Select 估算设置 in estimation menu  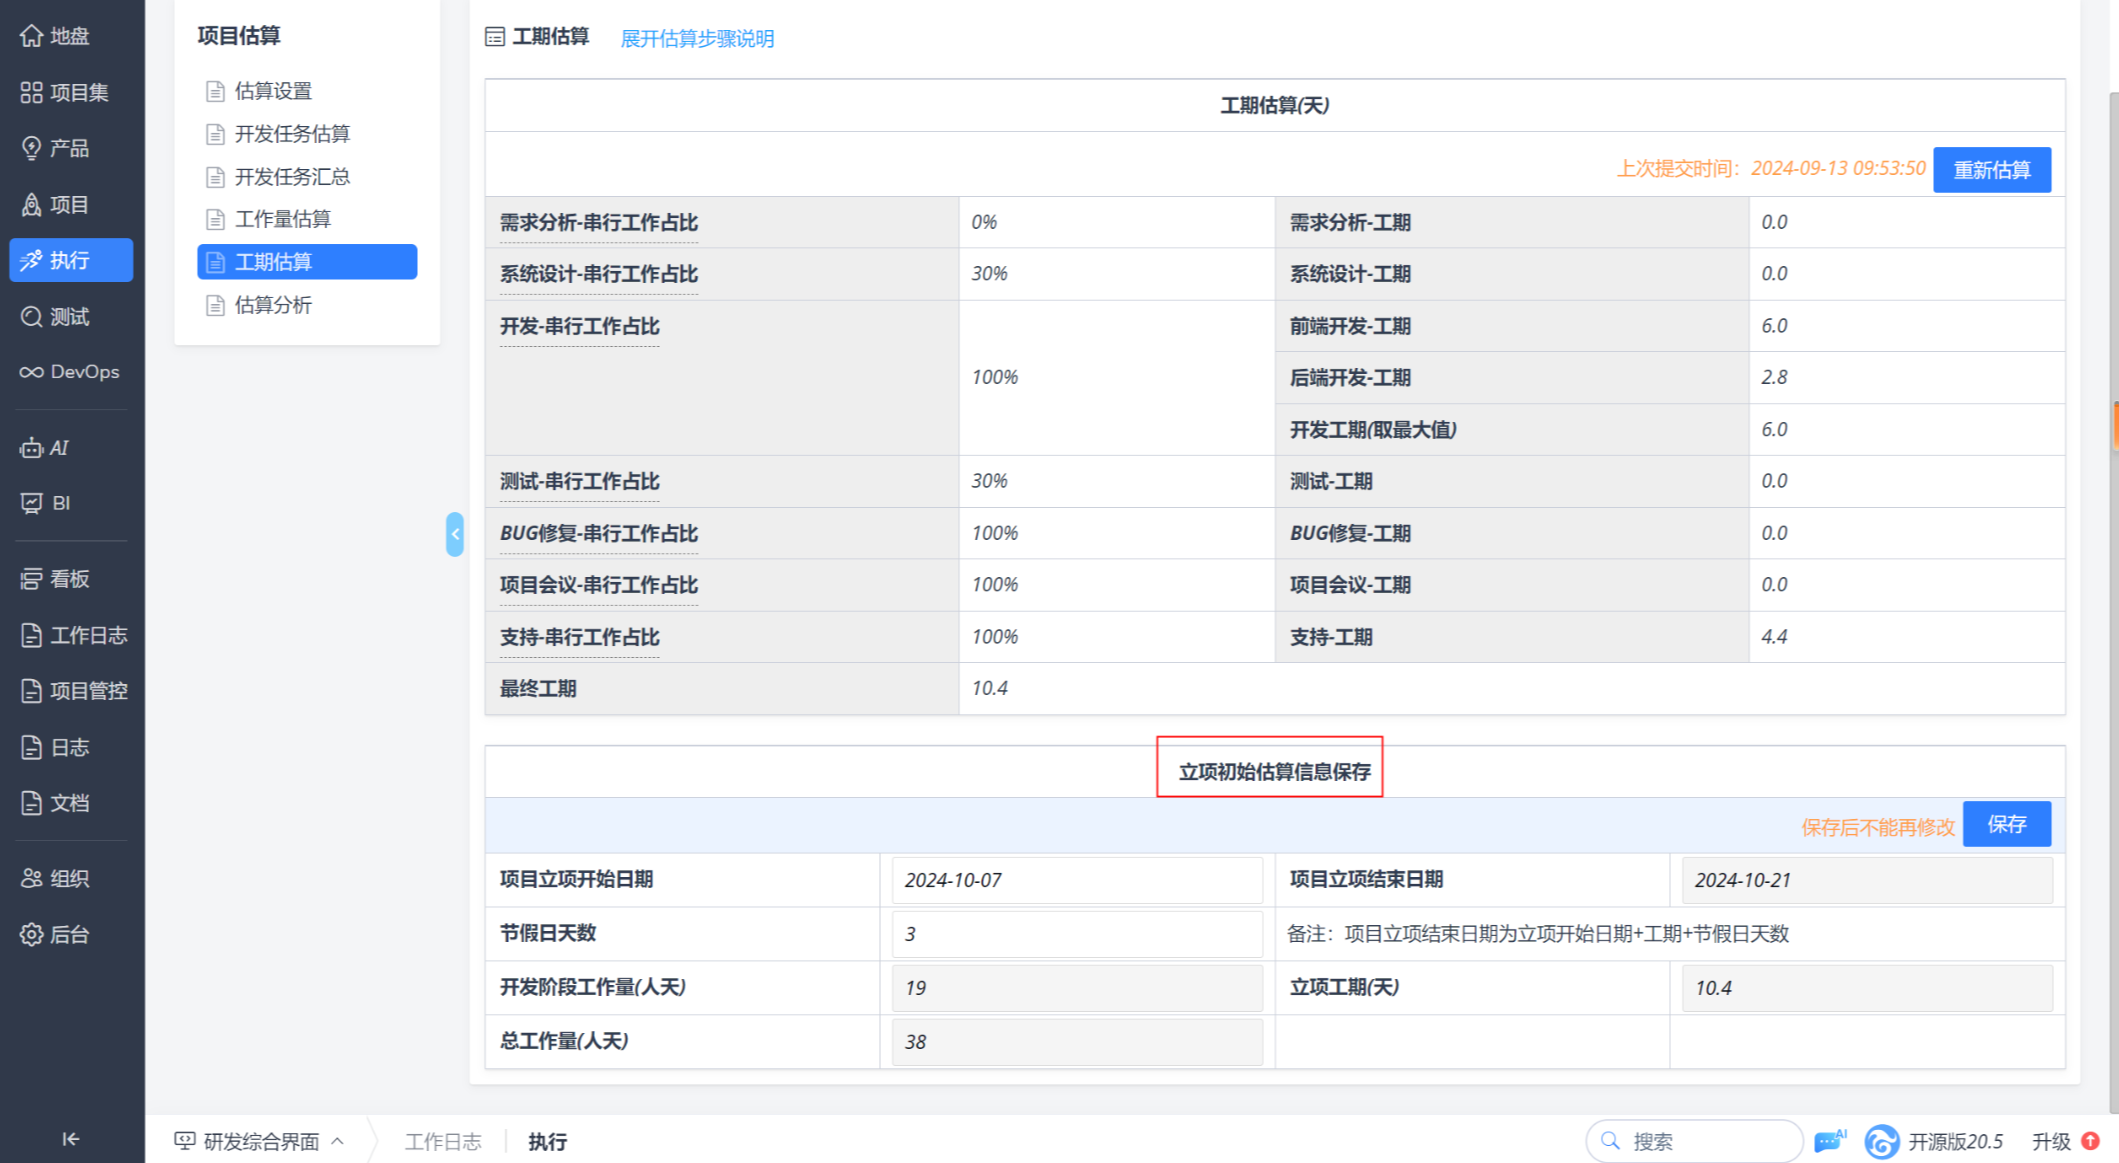pyautogui.click(x=273, y=91)
